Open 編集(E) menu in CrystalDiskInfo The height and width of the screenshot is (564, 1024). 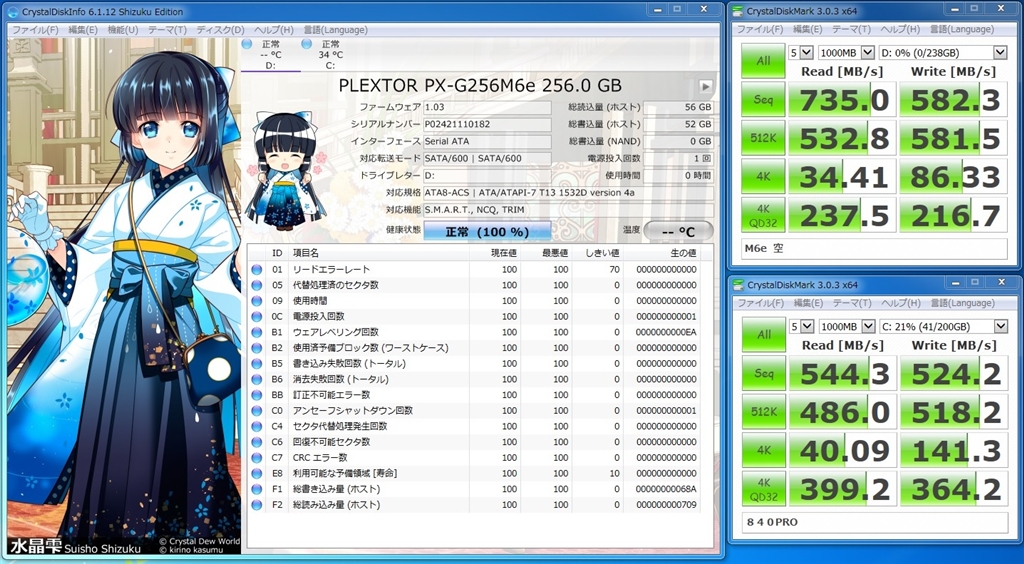coord(83,30)
